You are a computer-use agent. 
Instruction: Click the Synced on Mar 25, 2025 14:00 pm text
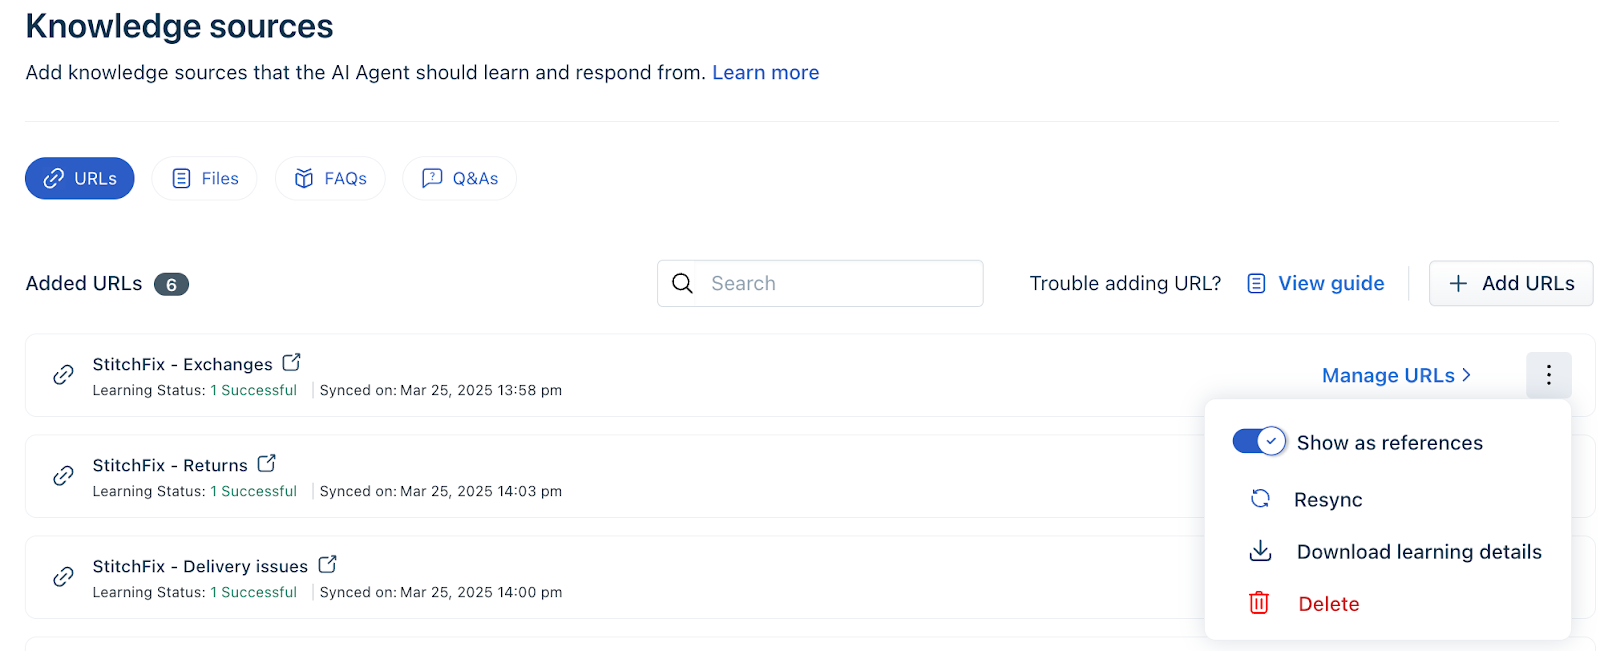[x=440, y=592]
